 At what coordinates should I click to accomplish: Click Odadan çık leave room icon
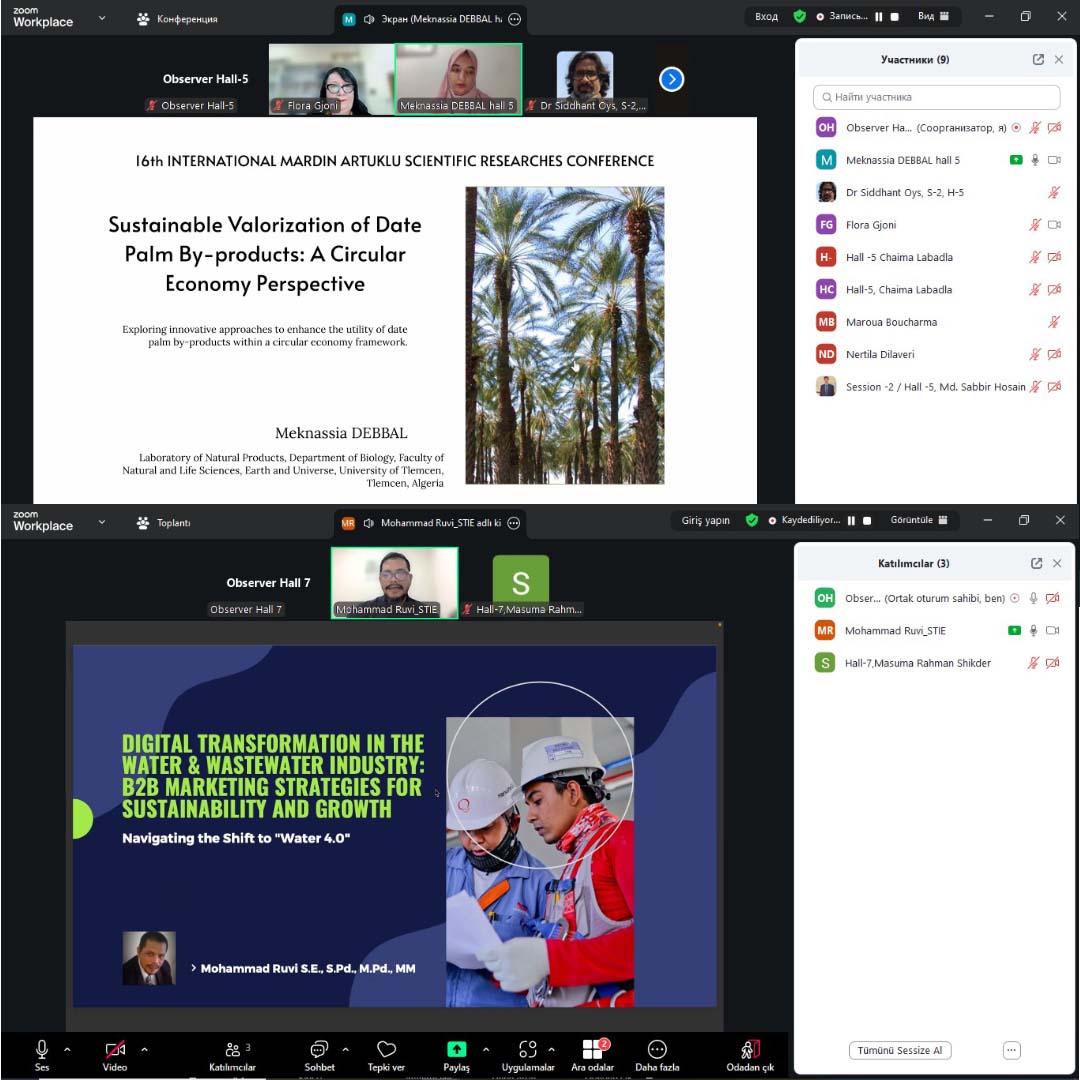click(750, 1049)
